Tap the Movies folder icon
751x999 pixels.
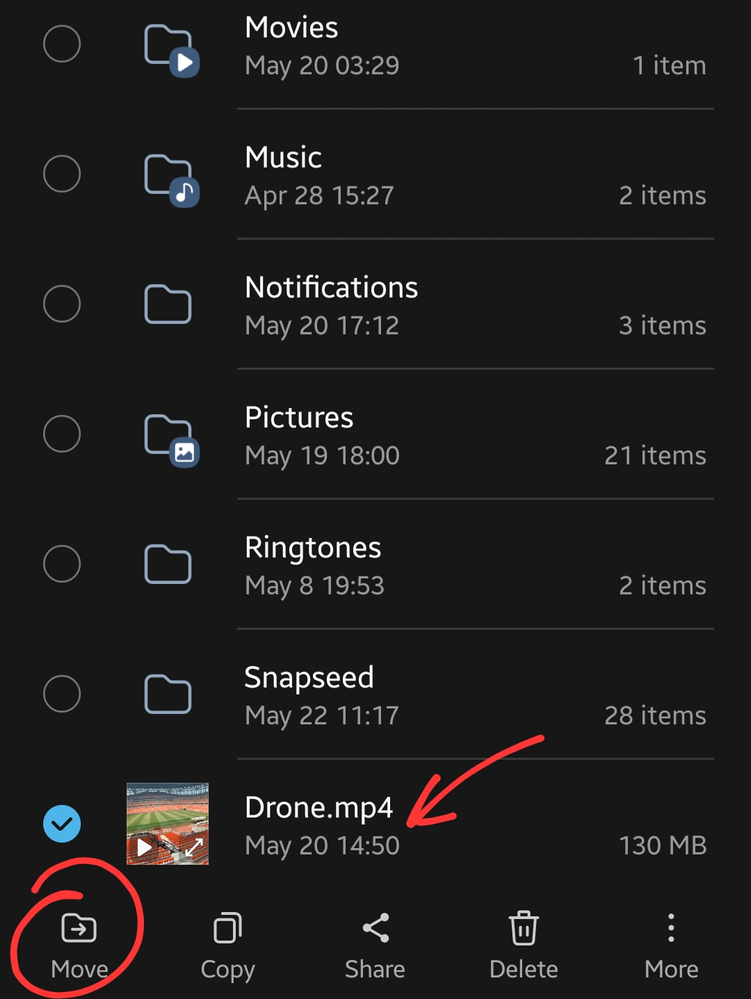(171, 50)
